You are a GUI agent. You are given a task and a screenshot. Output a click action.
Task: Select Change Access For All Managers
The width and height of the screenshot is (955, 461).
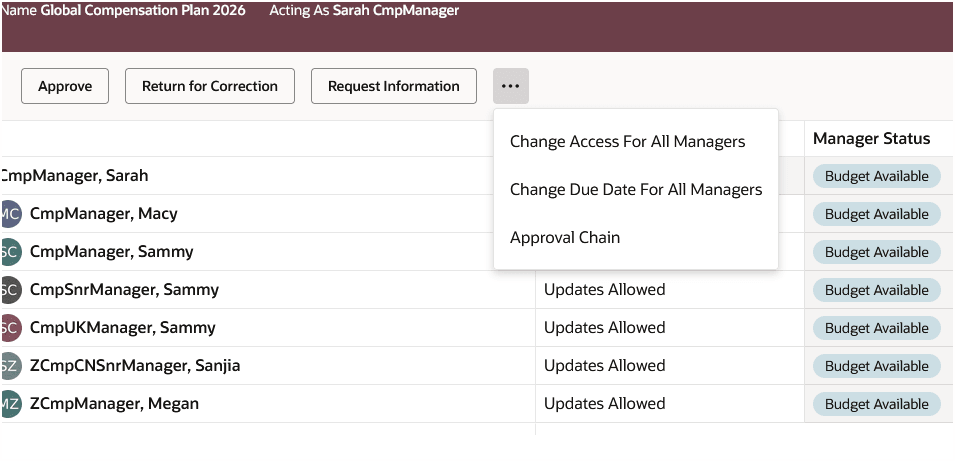[627, 142]
